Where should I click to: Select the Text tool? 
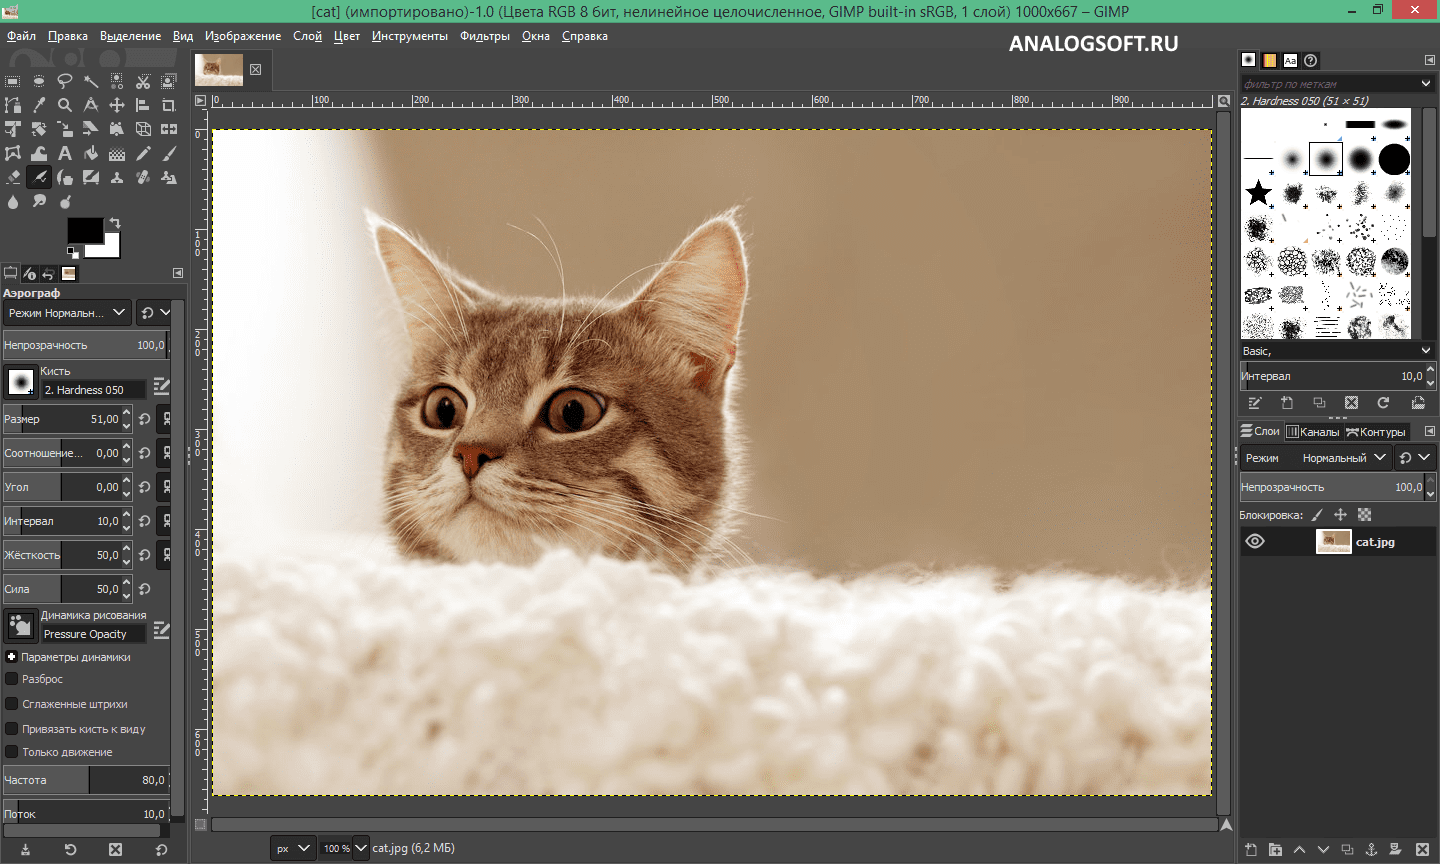(64, 152)
